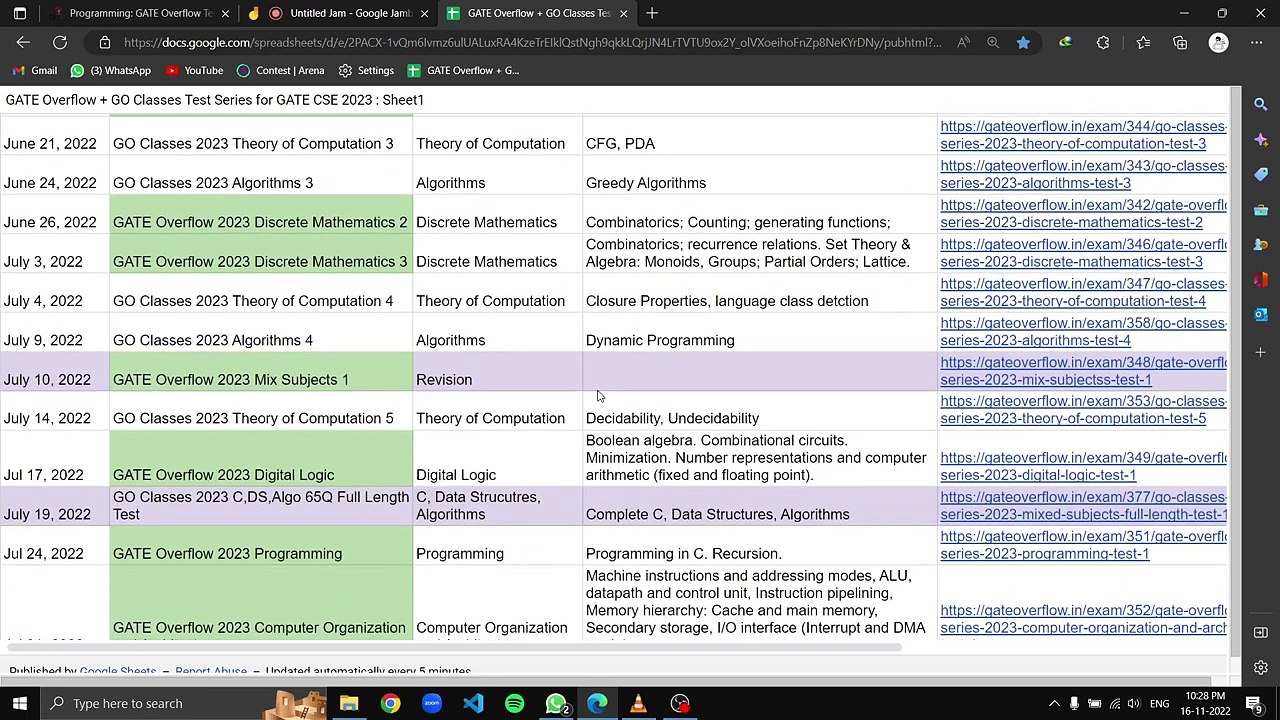Open the Edge sidebar Search icon
This screenshot has width=1280, height=720.
tap(1261, 104)
